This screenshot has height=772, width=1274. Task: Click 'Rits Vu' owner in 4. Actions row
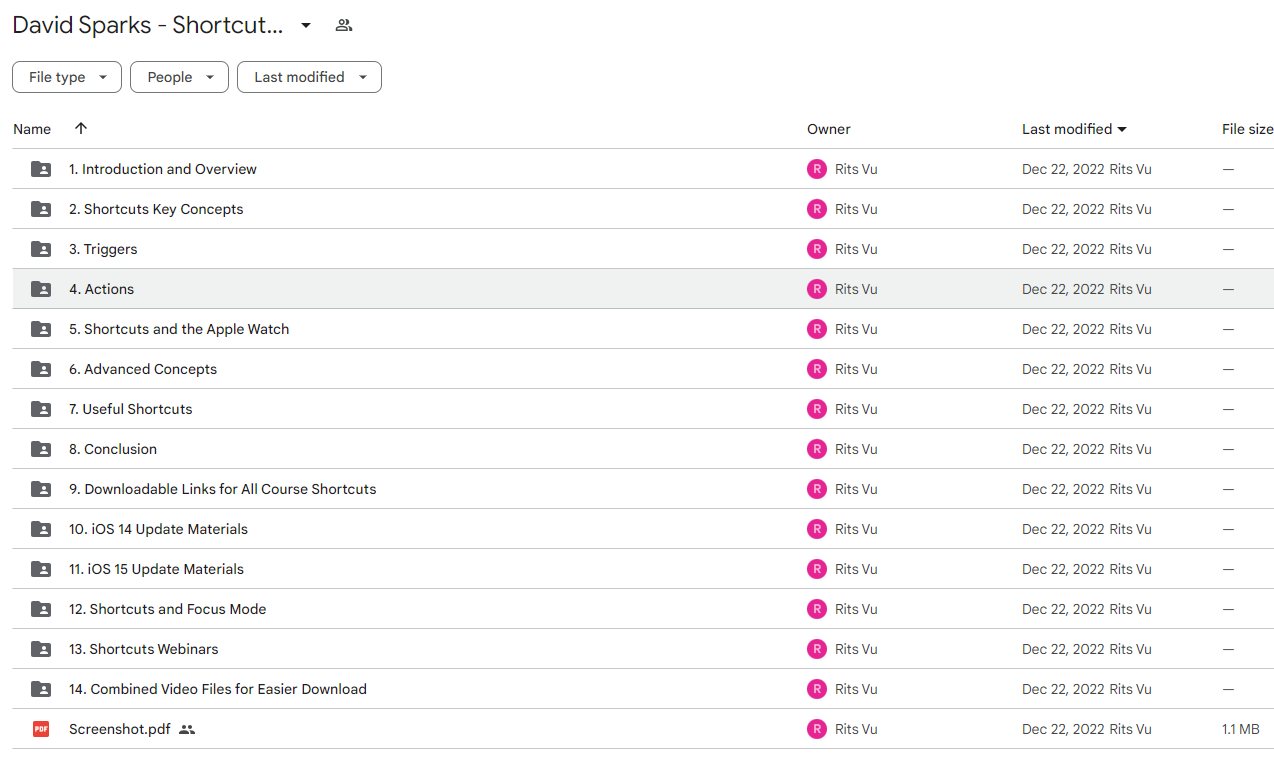tap(856, 289)
